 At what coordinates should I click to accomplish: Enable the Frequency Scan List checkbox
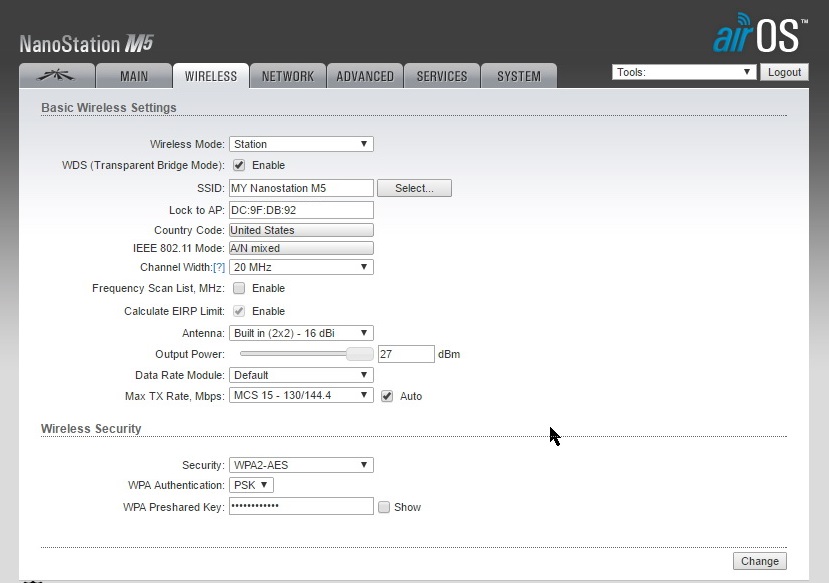pyautogui.click(x=239, y=288)
